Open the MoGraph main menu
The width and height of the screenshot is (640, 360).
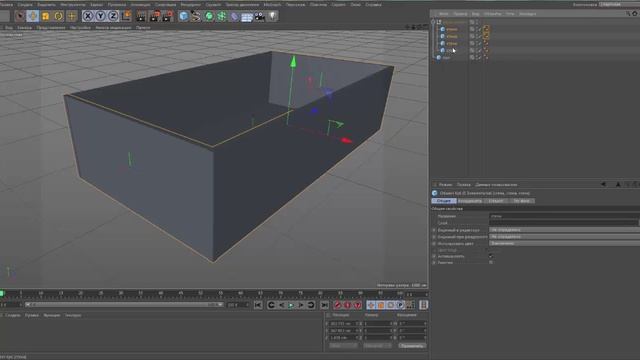[272, 4]
